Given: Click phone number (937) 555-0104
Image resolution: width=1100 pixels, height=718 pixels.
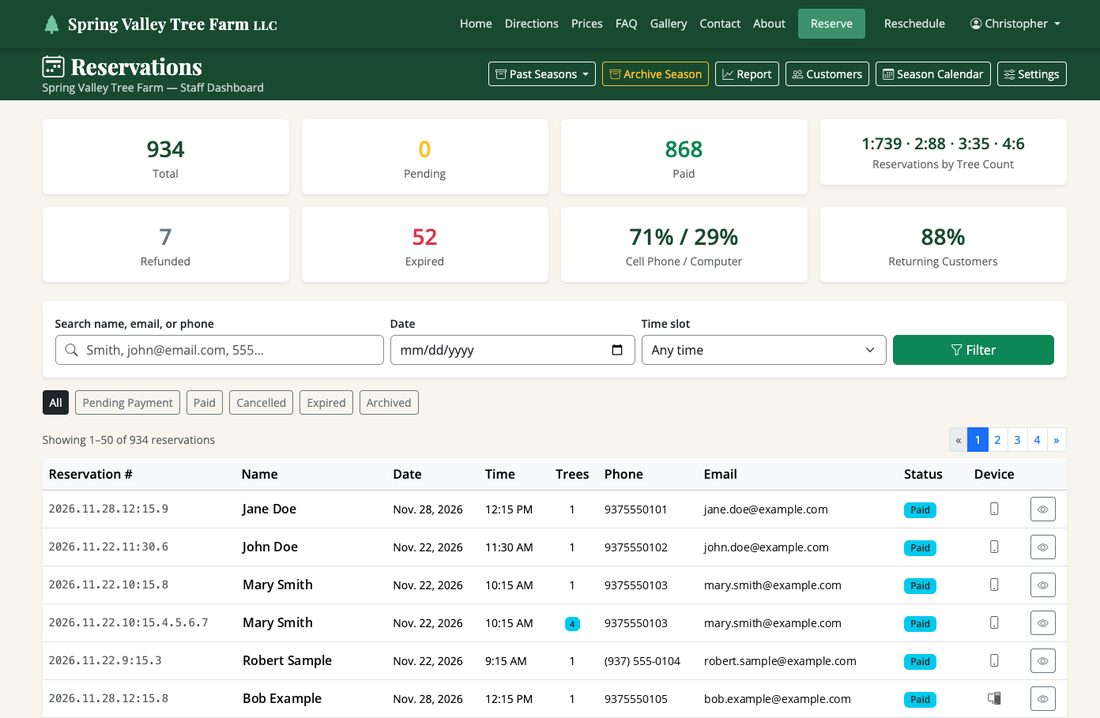Looking at the screenshot, I should [642, 661].
